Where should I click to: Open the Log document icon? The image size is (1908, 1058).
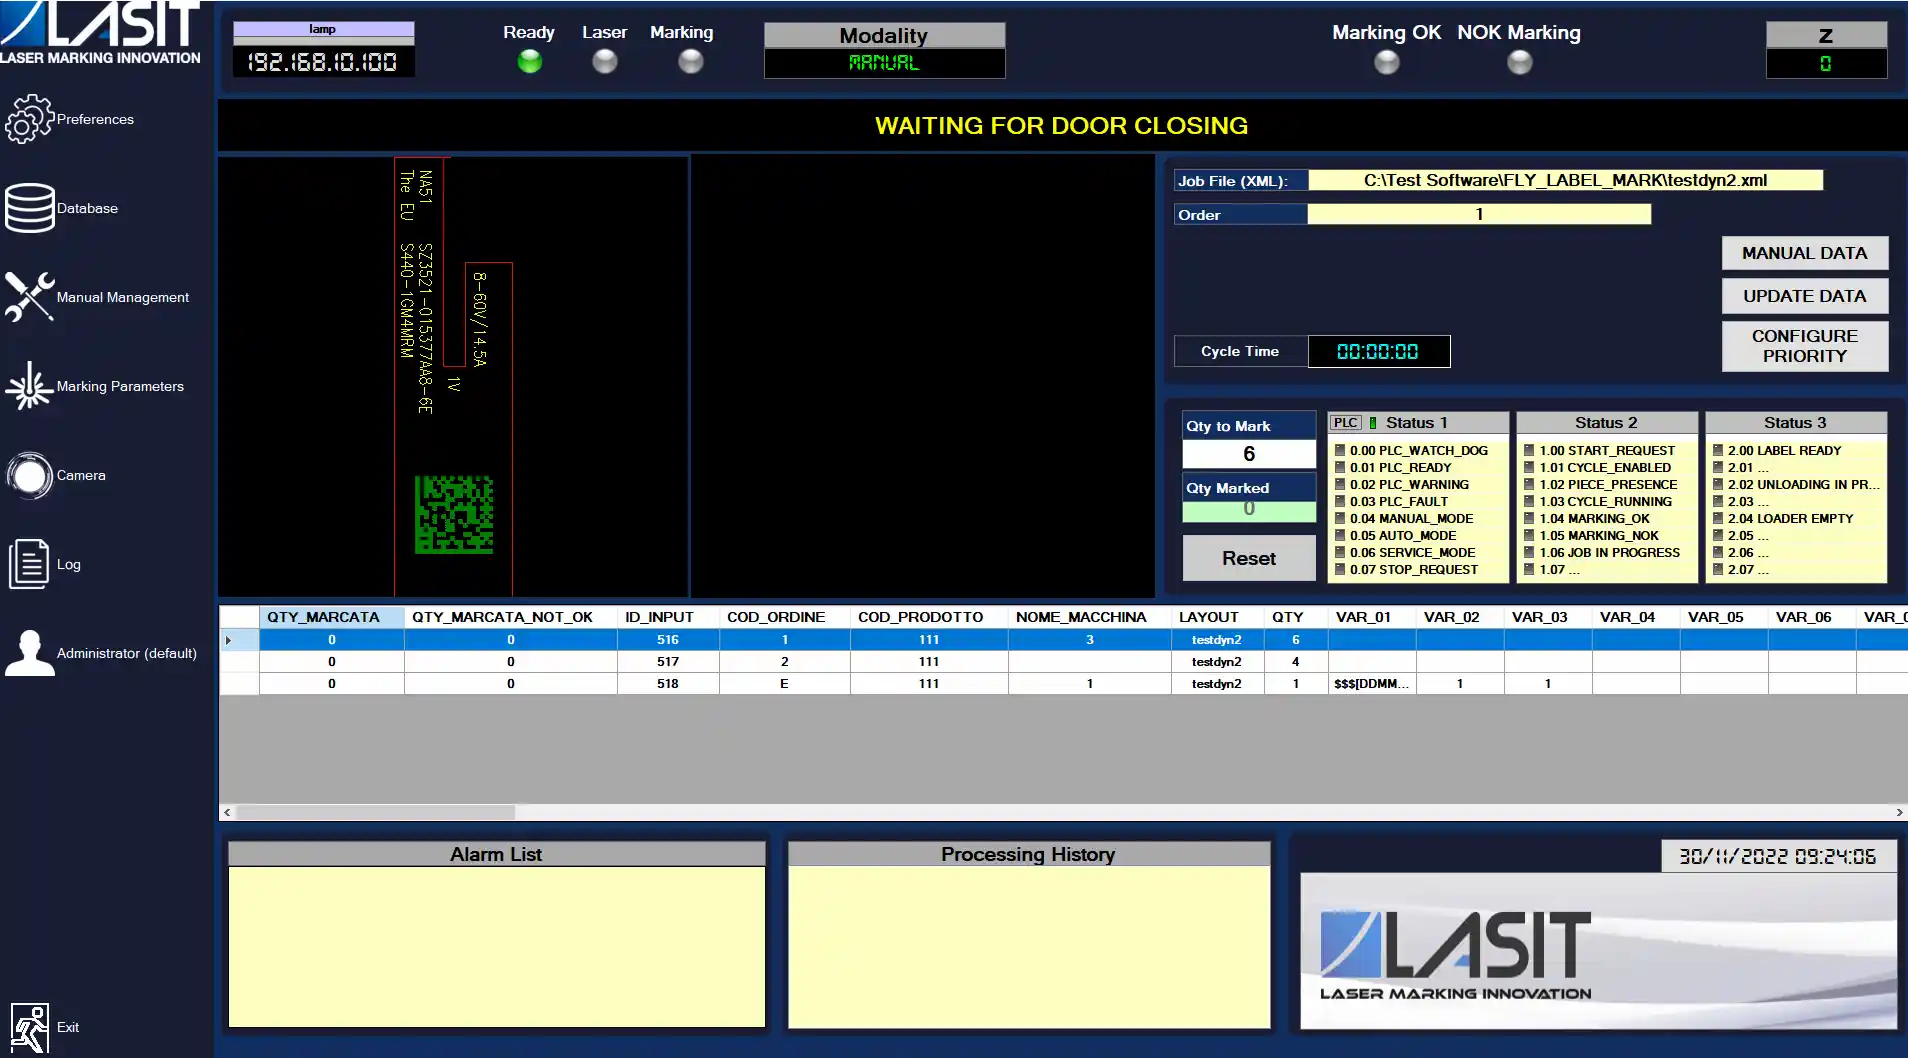tap(29, 564)
